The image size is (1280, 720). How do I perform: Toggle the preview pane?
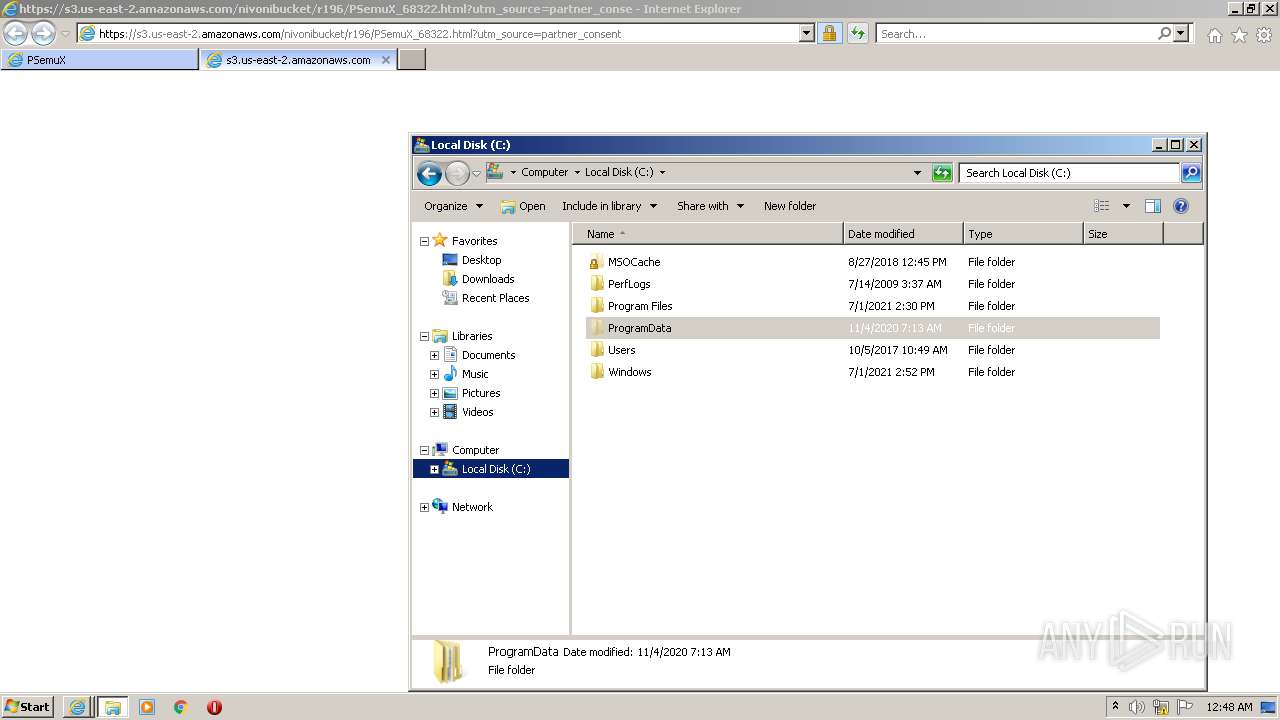(x=1153, y=206)
